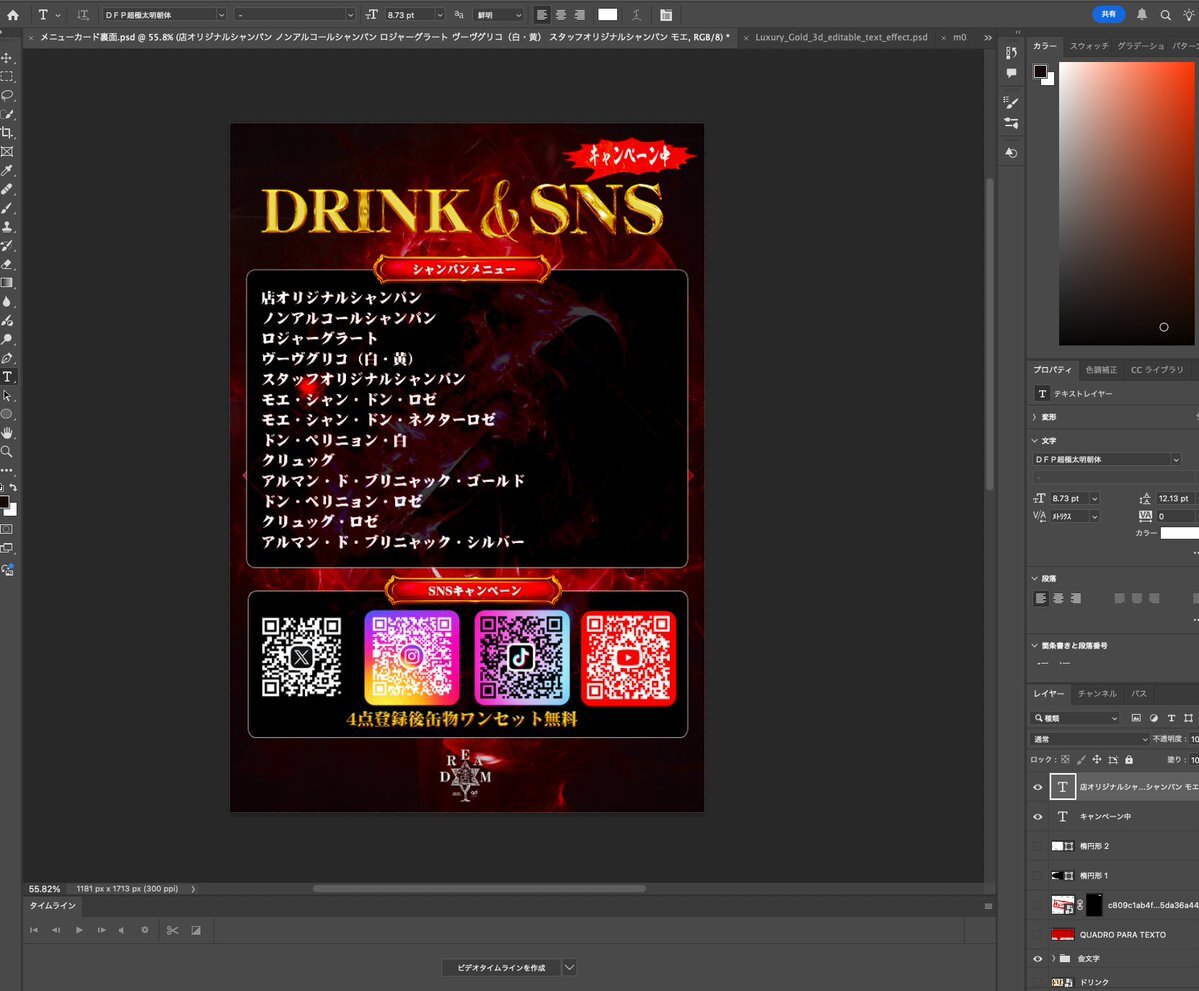The width and height of the screenshot is (1199, 991).
Task: Select the Spot Healing Brush tool
Action: click(x=7, y=189)
